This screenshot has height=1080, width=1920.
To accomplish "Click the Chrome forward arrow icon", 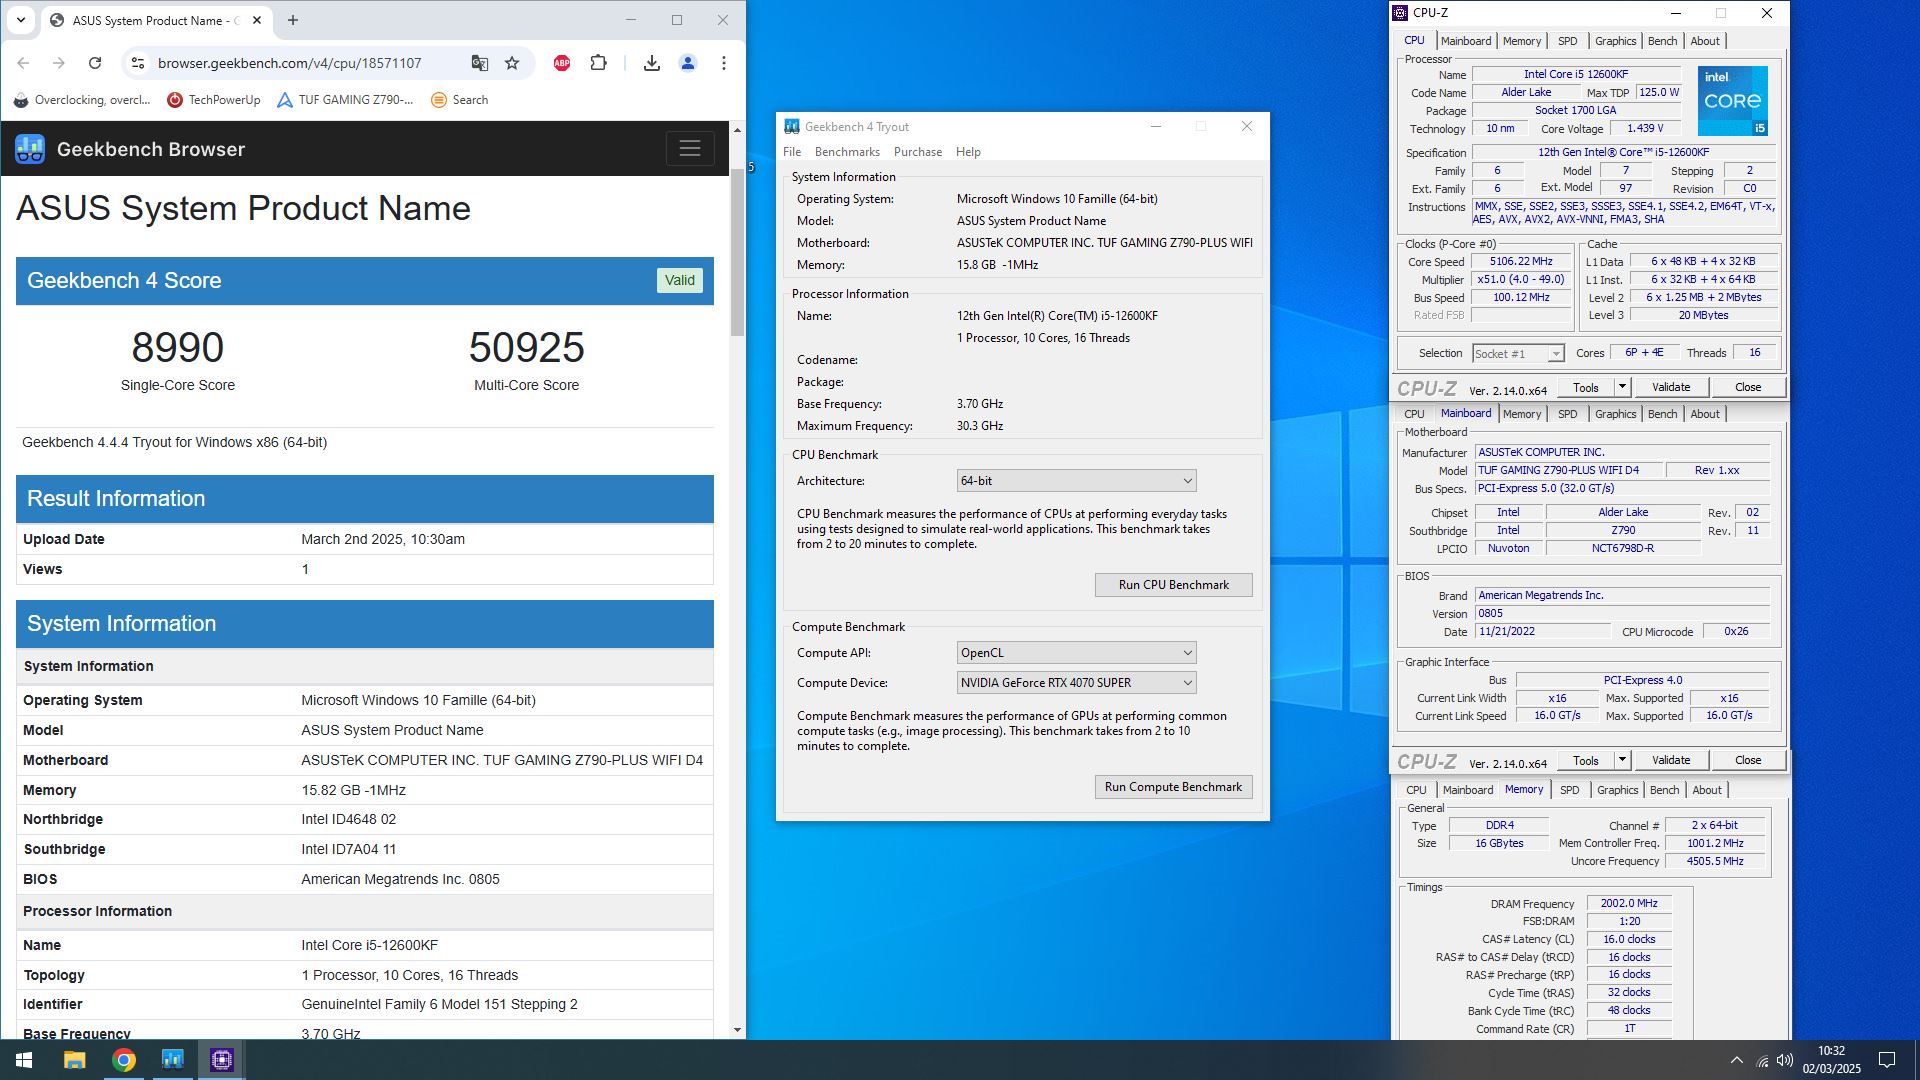I will click(59, 63).
